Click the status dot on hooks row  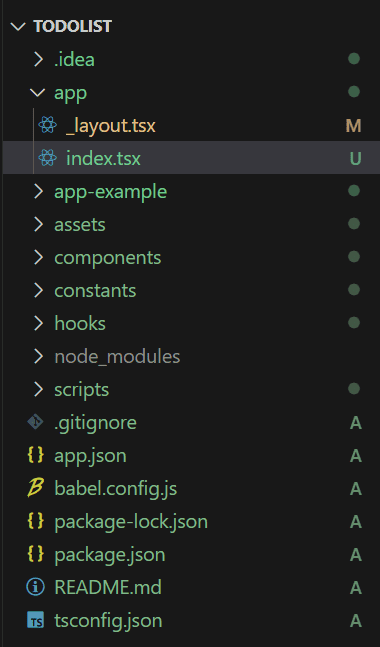pos(354,323)
